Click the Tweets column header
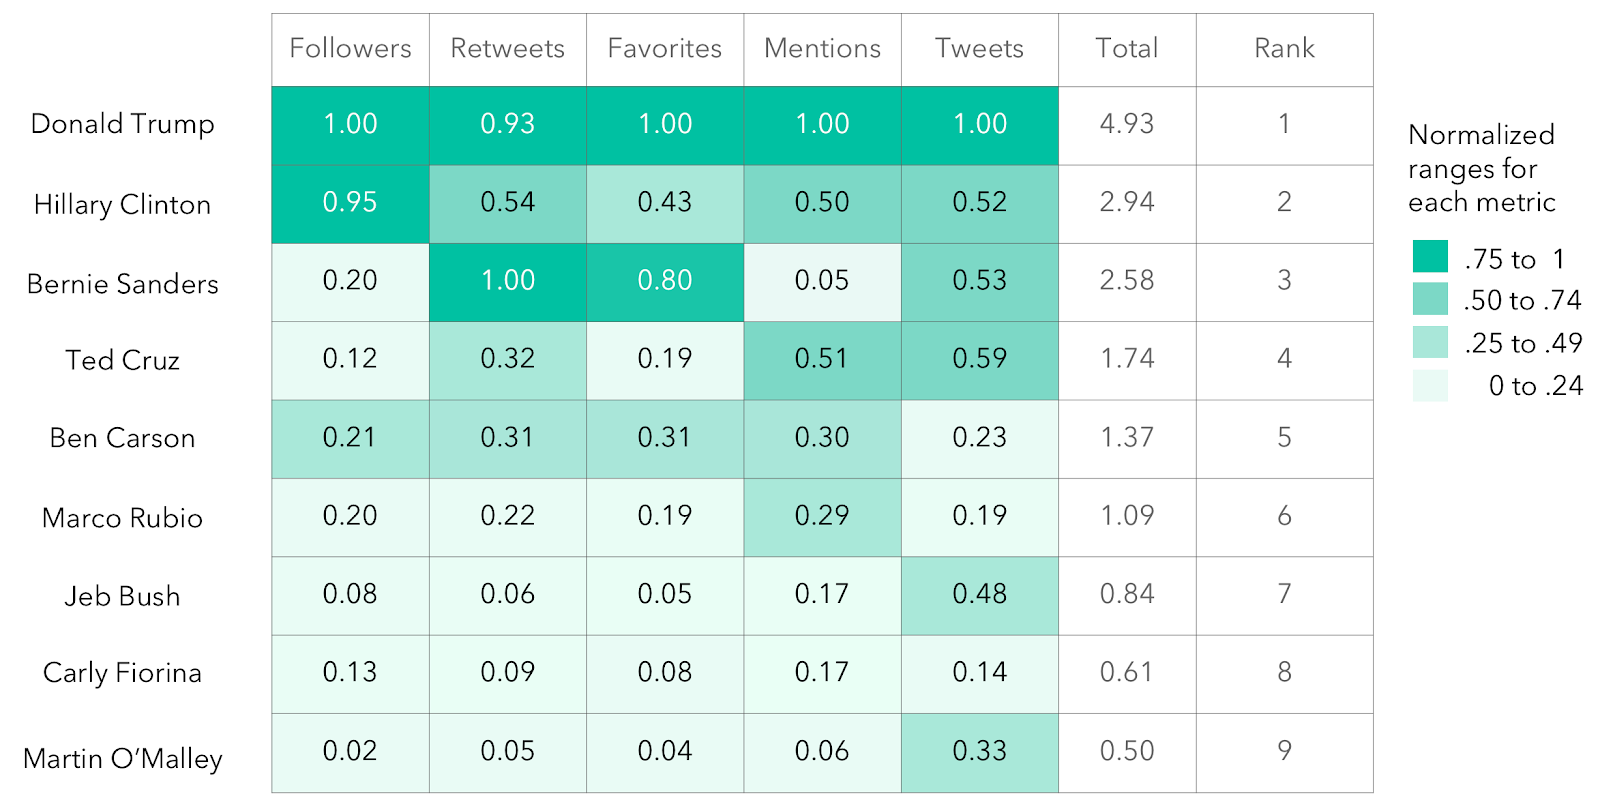This screenshot has height=811, width=1600. pos(979,49)
